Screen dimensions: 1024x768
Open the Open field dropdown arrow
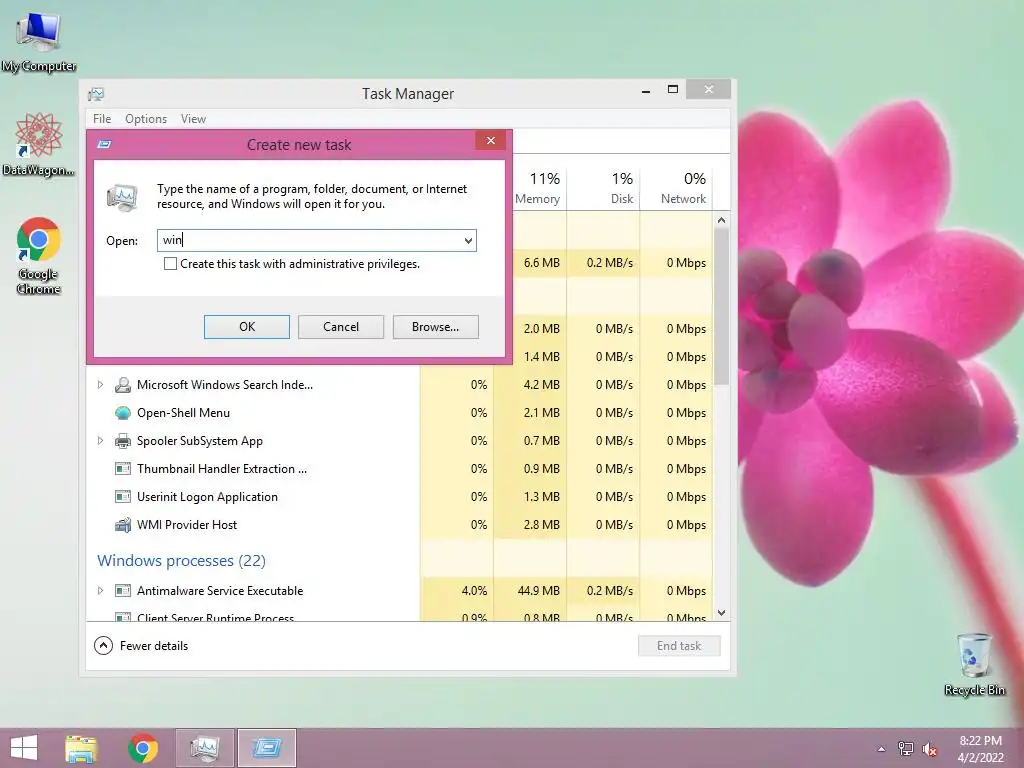click(468, 240)
